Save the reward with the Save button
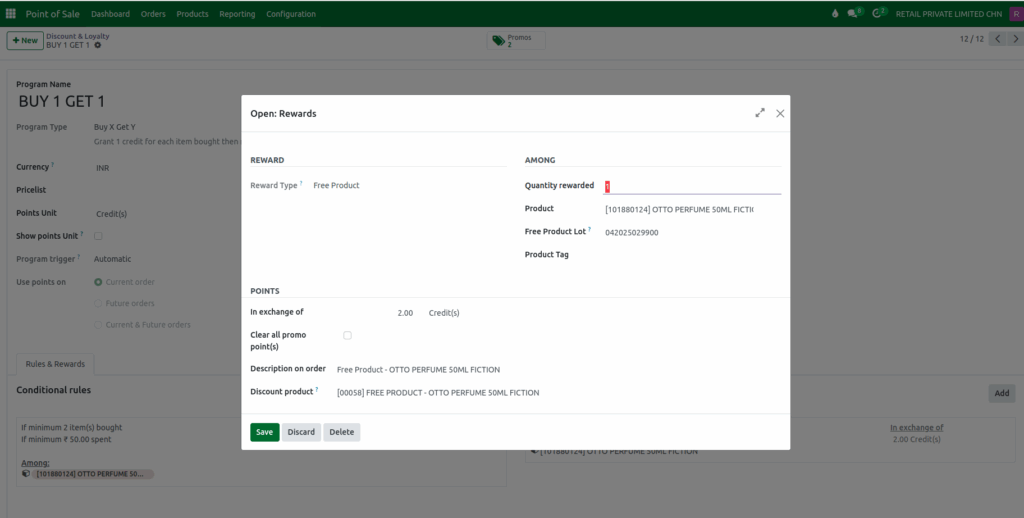This screenshot has height=518, width=1024. tap(264, 432)
